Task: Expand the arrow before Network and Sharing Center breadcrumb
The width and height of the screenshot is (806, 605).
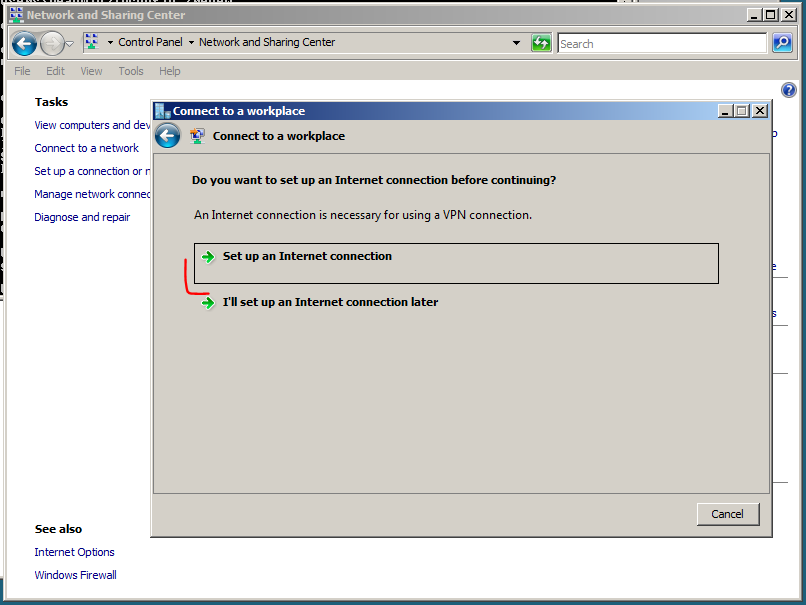Action: (x=191, y=43)
